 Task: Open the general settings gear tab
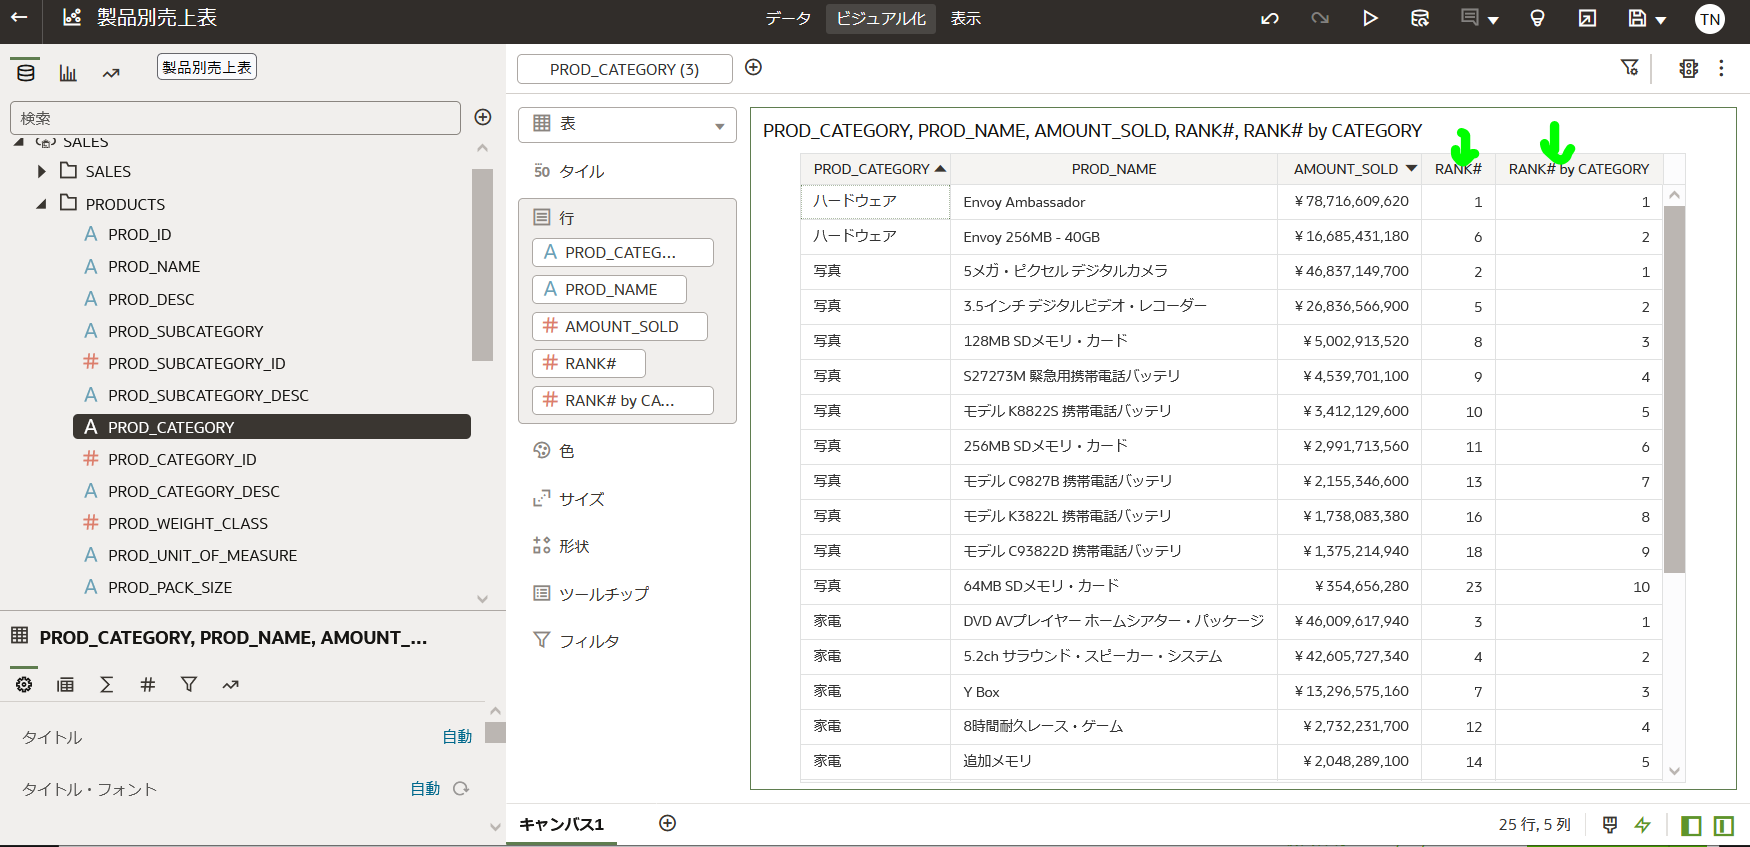coord(24,685)
